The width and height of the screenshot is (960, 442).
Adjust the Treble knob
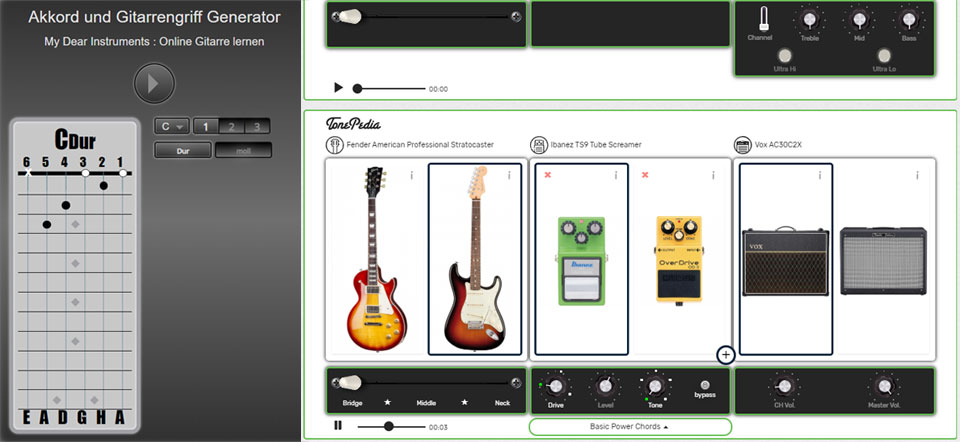(809, 20)
